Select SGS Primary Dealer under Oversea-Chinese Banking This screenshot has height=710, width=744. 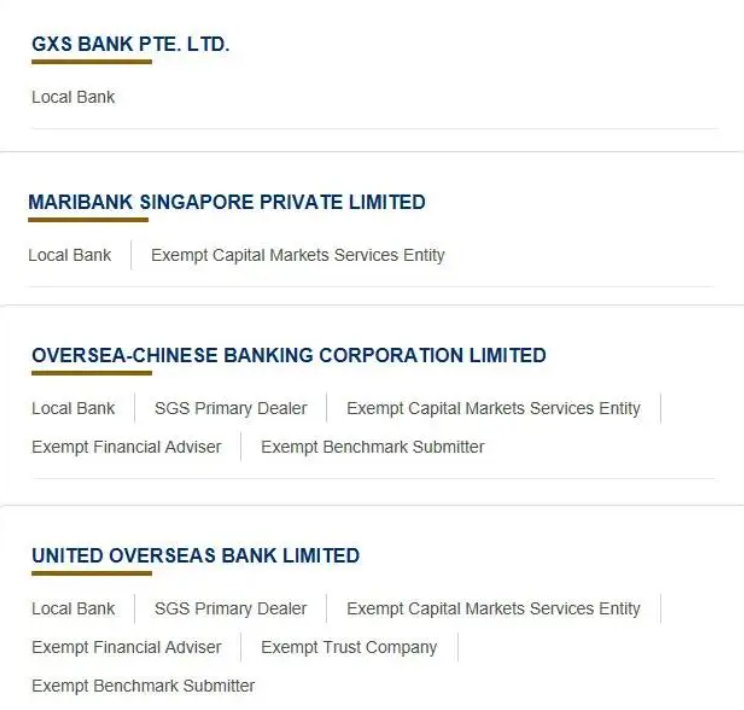click(231, 408)
